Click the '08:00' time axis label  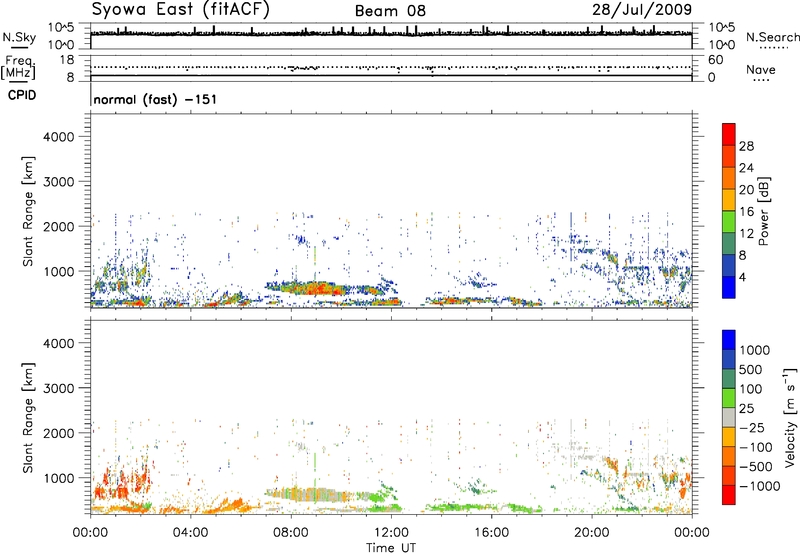pos(291,533)
